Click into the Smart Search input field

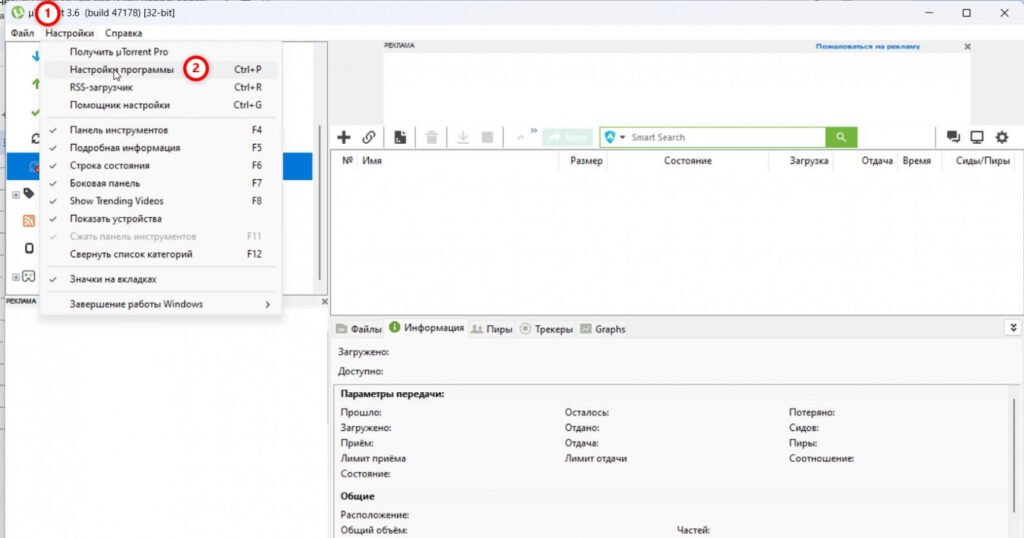pyautogui.click(x=726, y=137)
